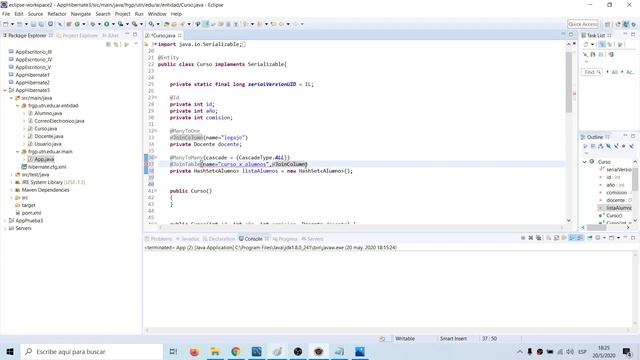Switch to the Java EE perspective icon

(618, 24)
